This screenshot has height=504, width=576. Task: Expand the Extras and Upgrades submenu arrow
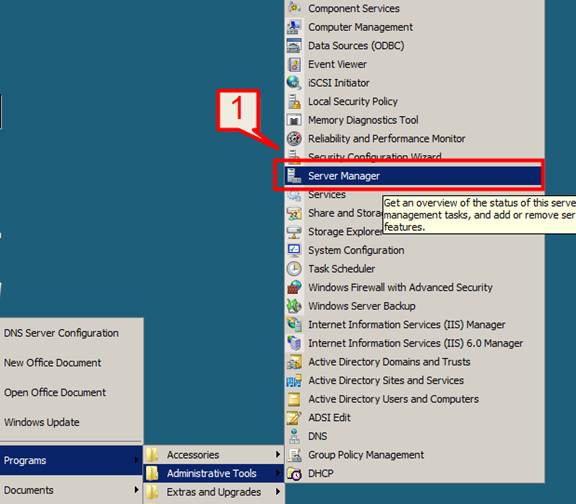pos(278,492)
